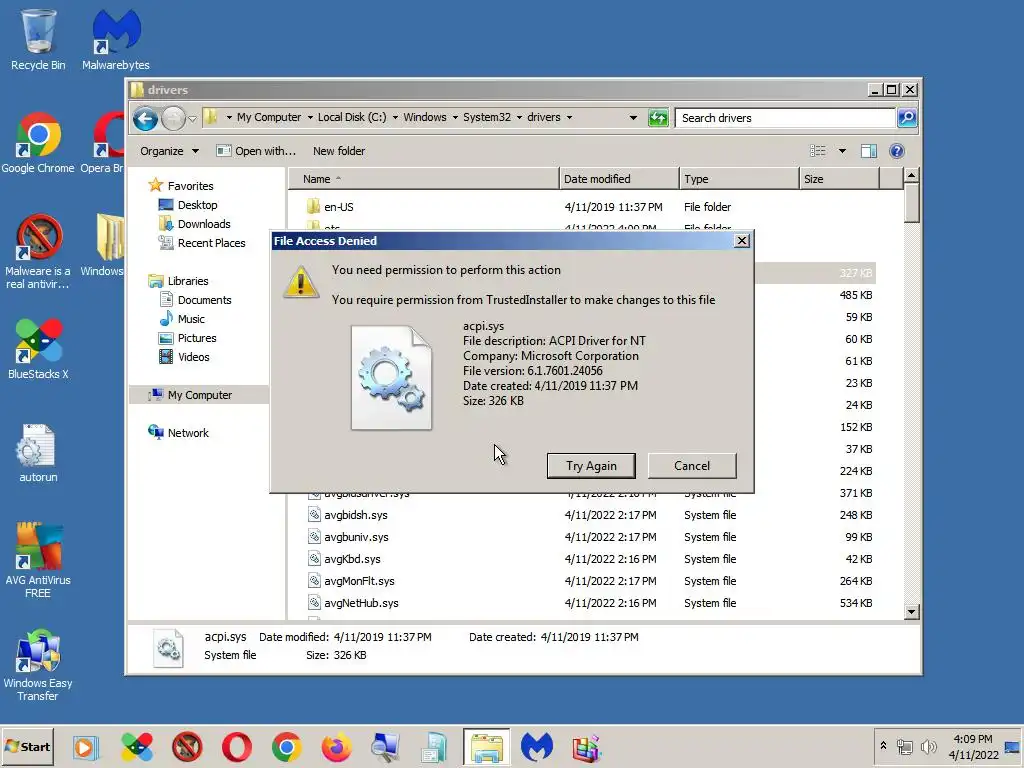
Task: Click Open with... in the toolbar
Action: 256,151
